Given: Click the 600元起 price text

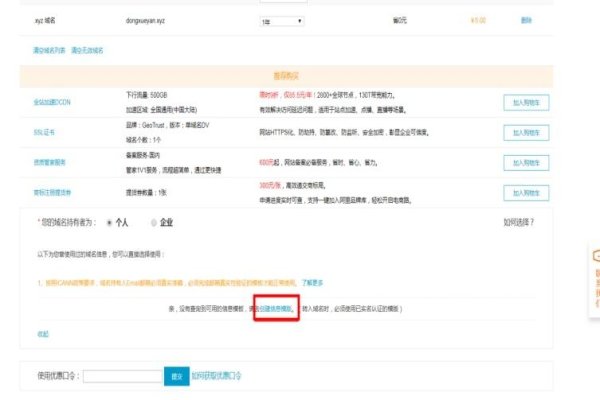Looking at the screenshot, I should pyautogui.click(x=269, y=162).
